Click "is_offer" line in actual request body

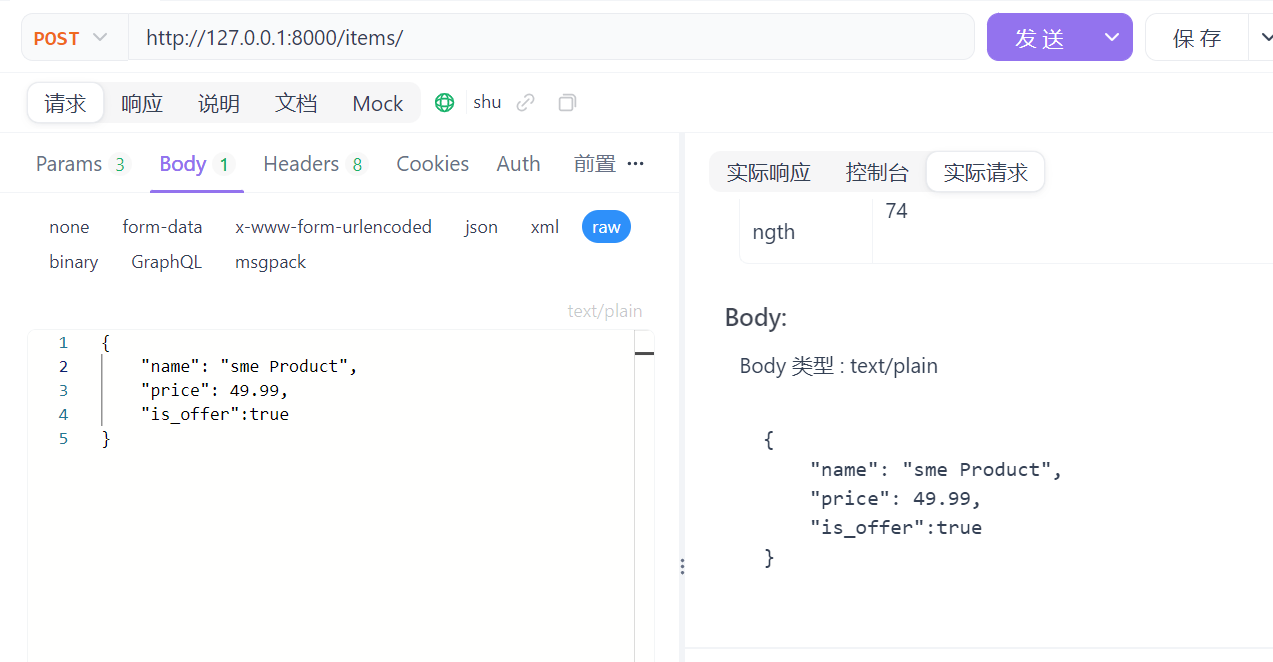pyautogui.click(x=896, y=528)
